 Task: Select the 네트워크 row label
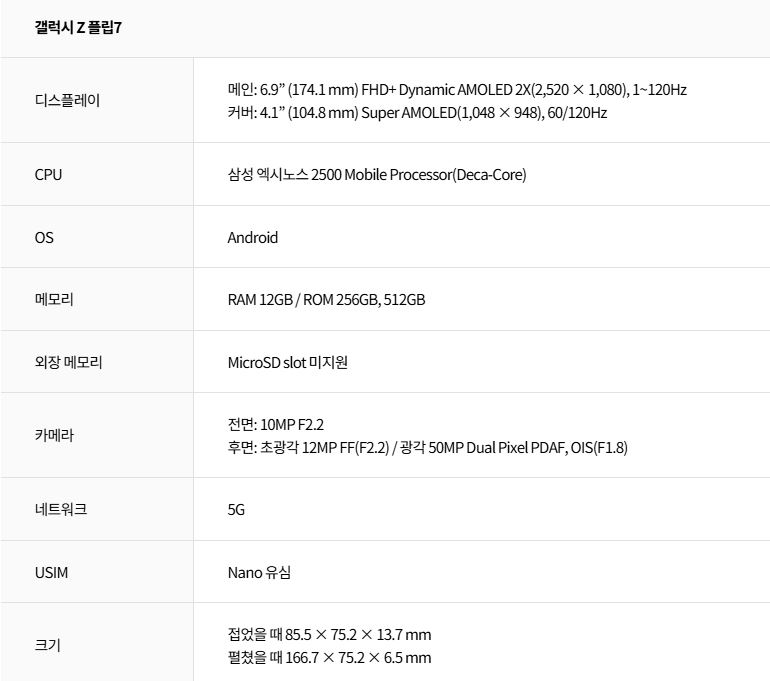tap(61, 509)
